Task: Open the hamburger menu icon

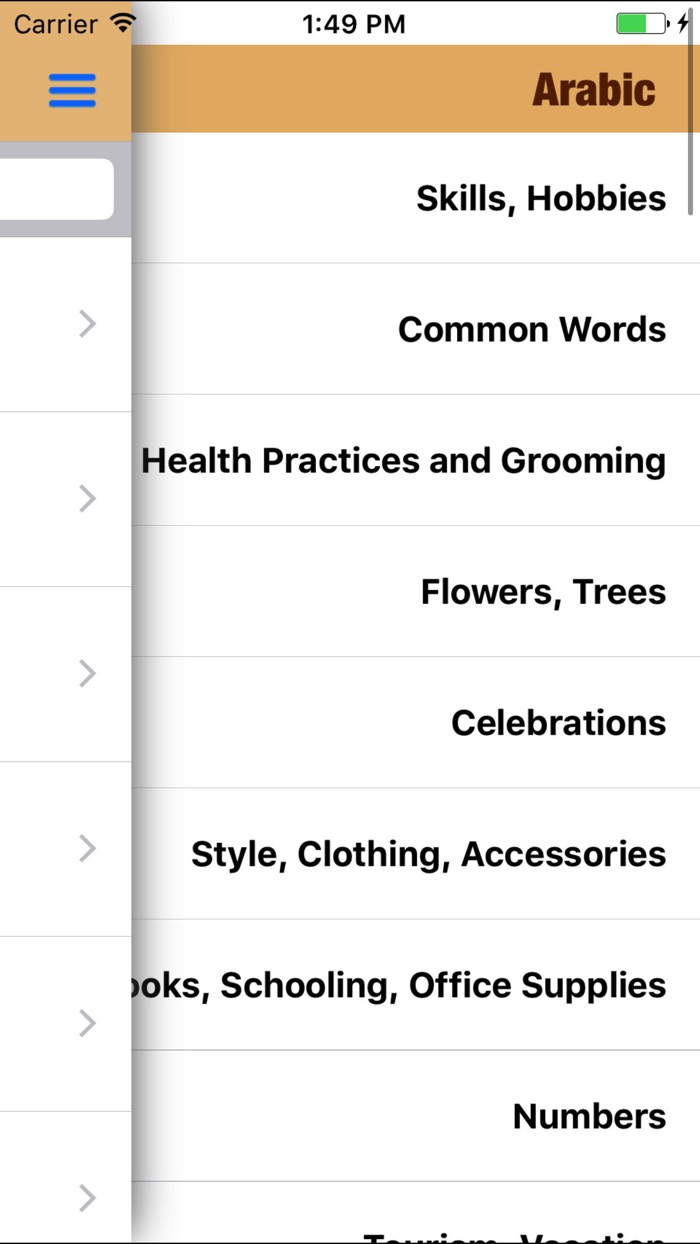Action: pyautogui.click(x=72, y=90)
